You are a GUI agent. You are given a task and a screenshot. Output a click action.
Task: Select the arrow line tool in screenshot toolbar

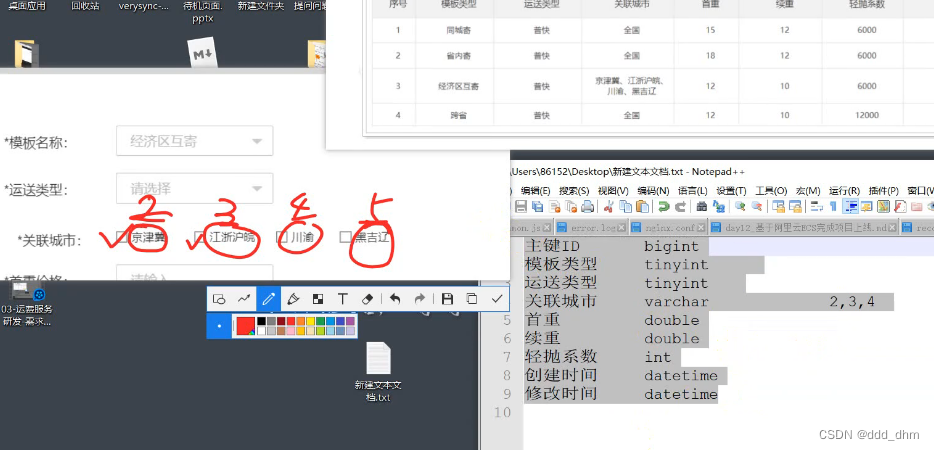[x=244, y=299]
